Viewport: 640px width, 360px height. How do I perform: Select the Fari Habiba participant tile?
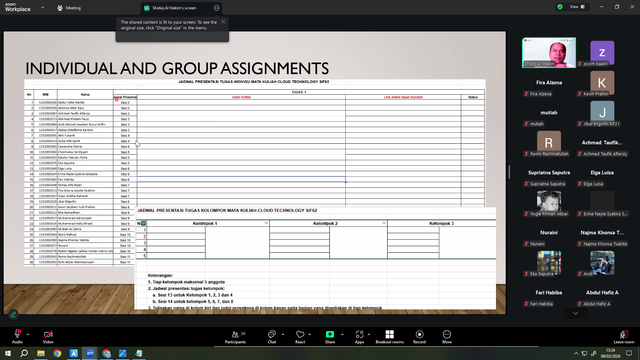click(x=549, y=293)
